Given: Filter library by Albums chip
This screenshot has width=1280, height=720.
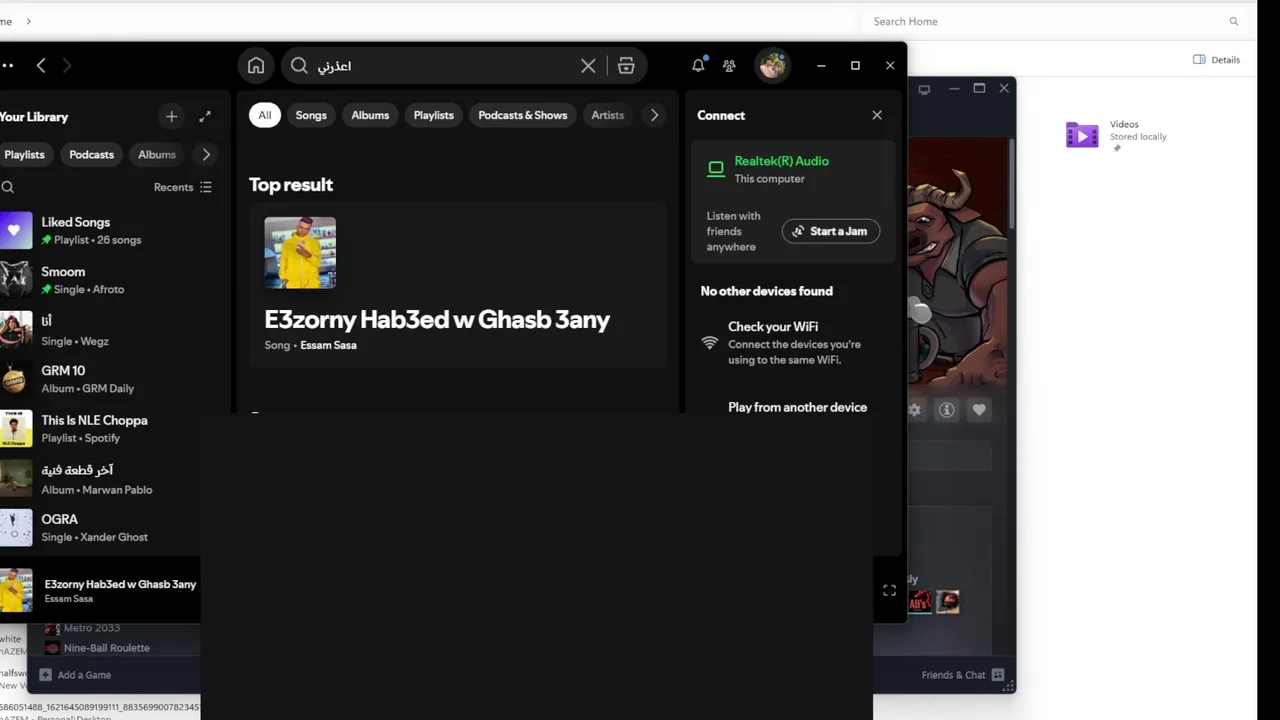Looking at the screenshot, I should pos(157,155).
